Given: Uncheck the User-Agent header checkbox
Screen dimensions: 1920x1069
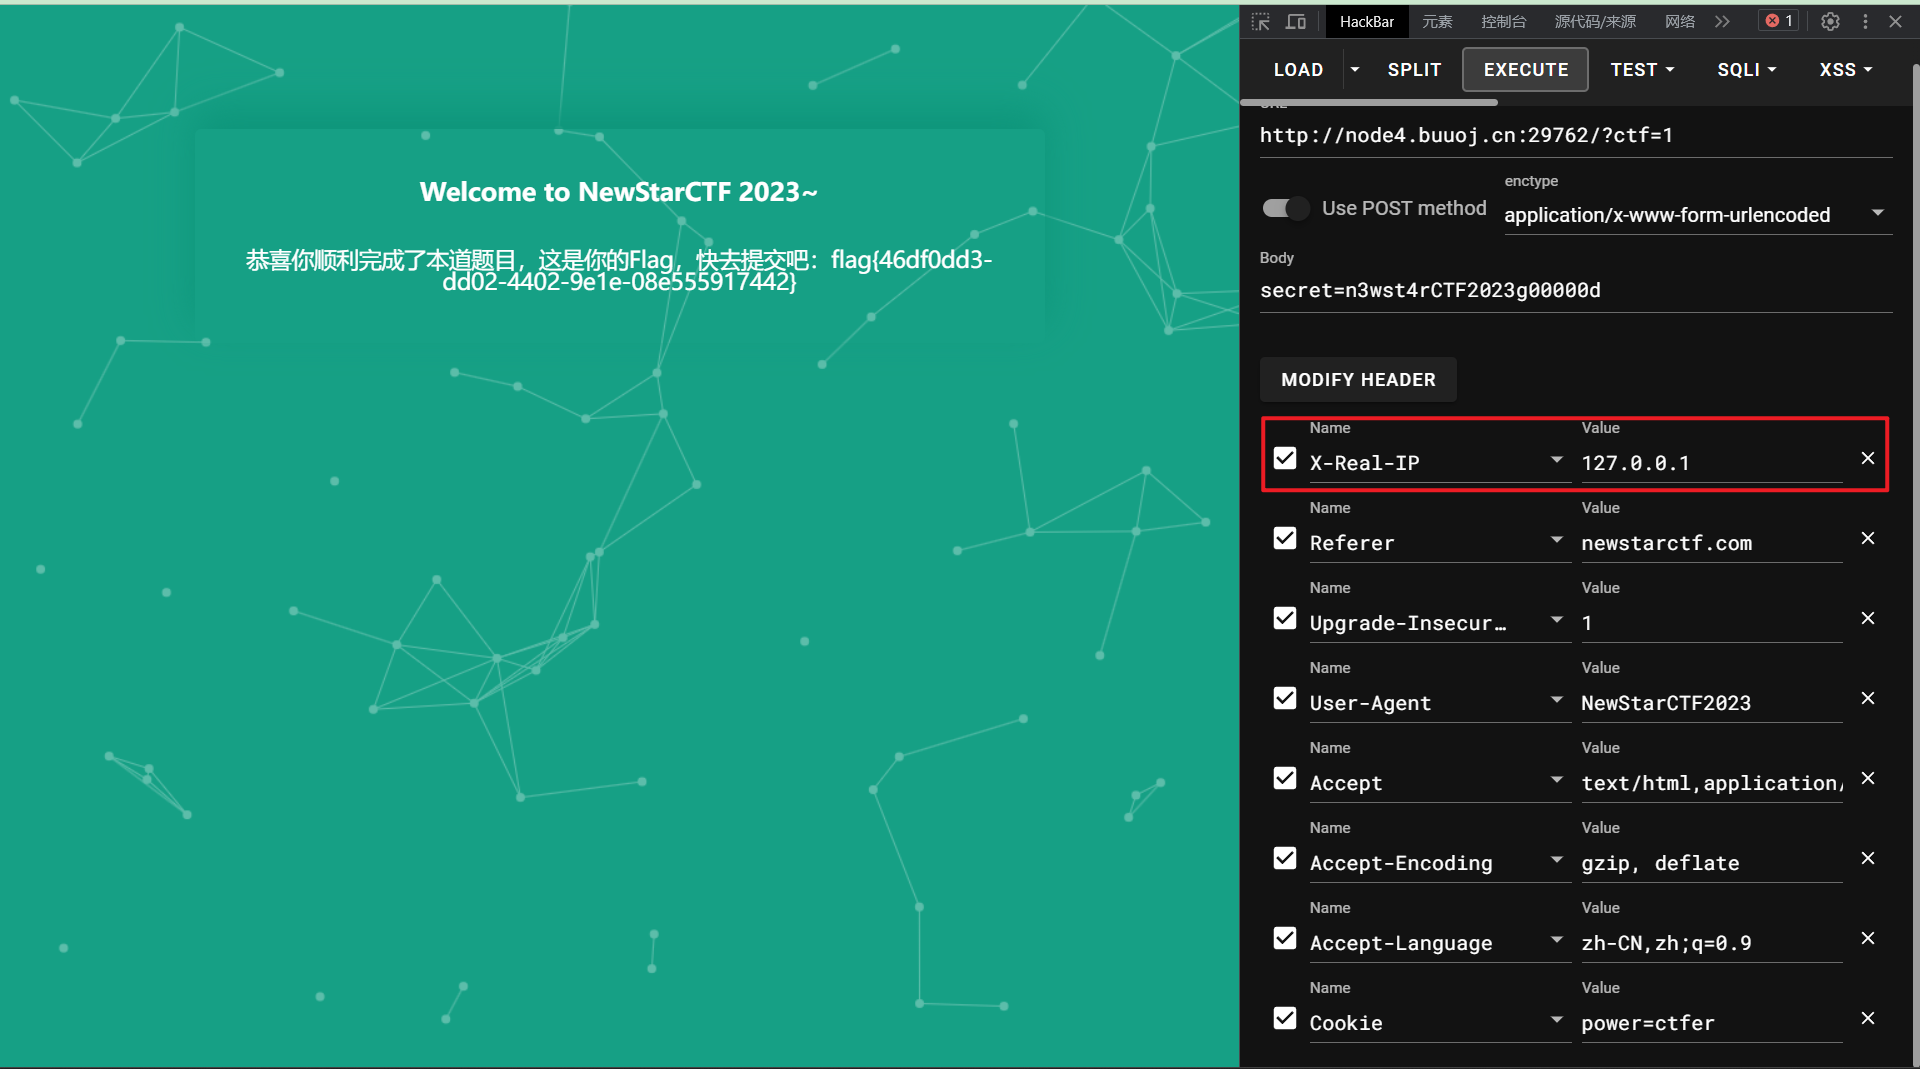Looking at the screenshot, I should (1284, 698).
